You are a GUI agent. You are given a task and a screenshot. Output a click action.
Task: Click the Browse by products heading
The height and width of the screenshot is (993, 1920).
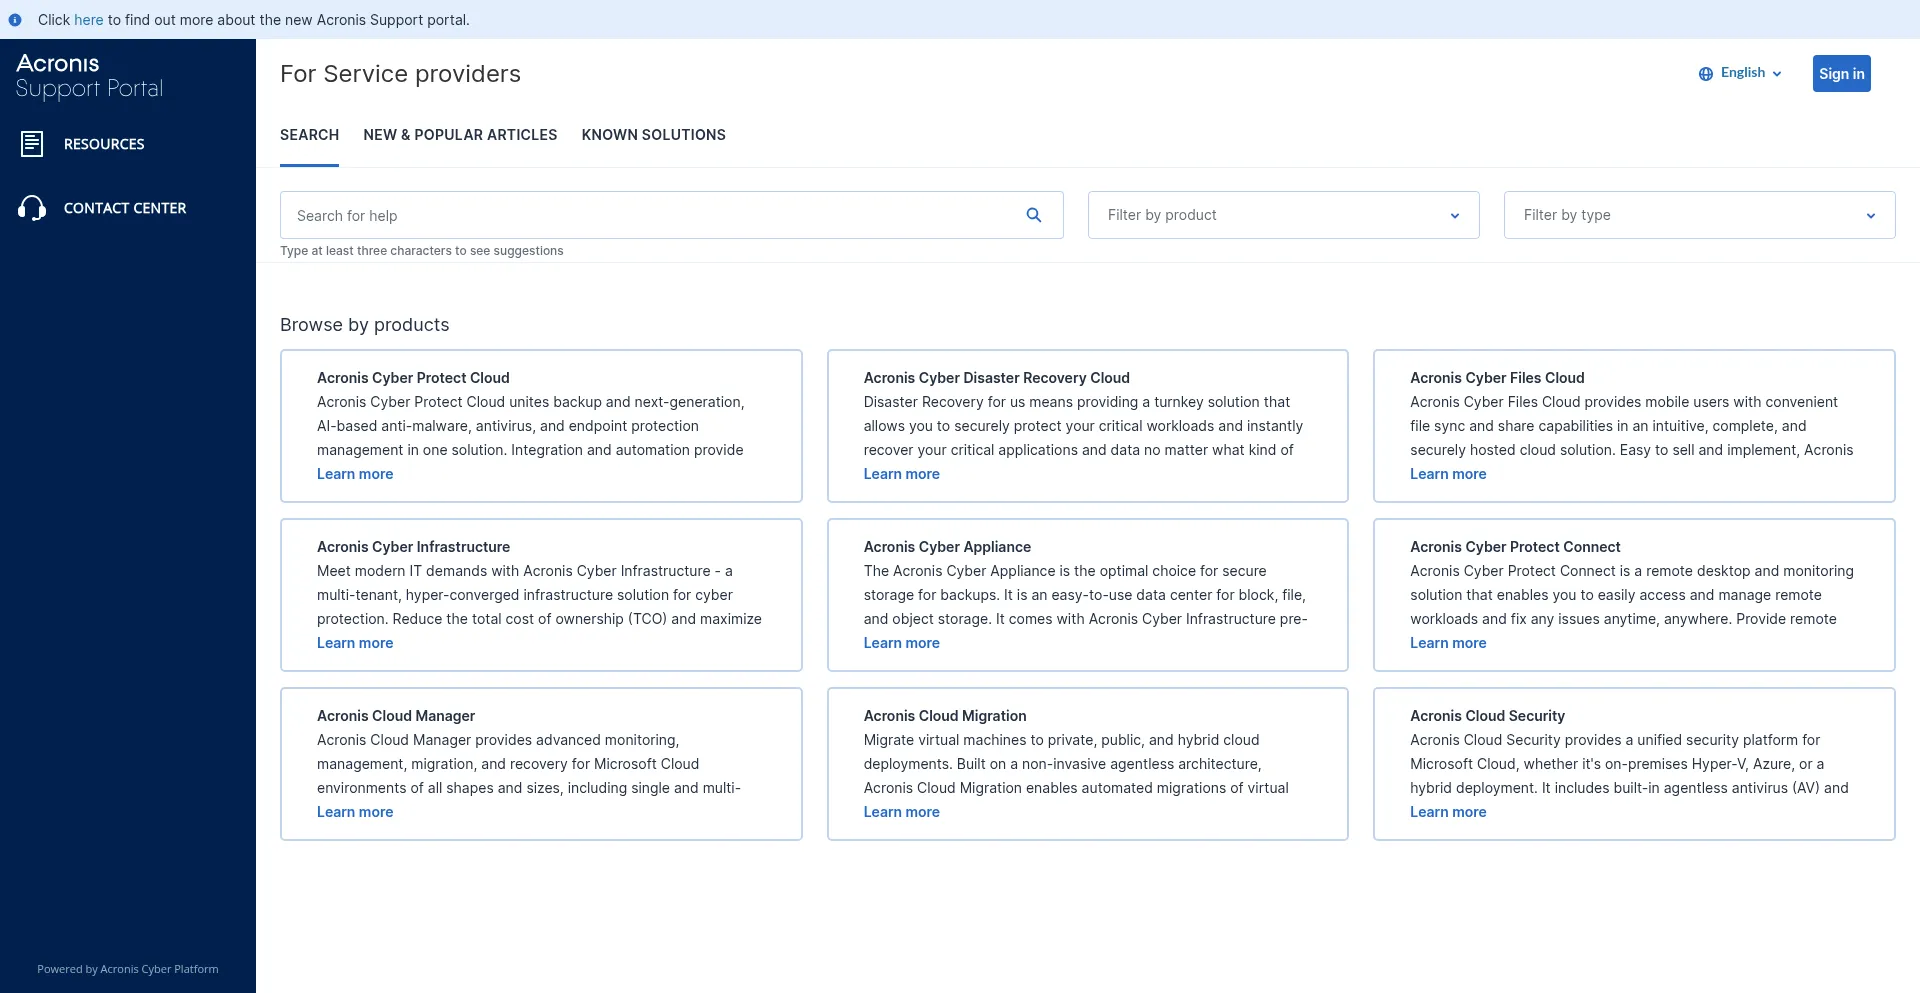(365, 325)
